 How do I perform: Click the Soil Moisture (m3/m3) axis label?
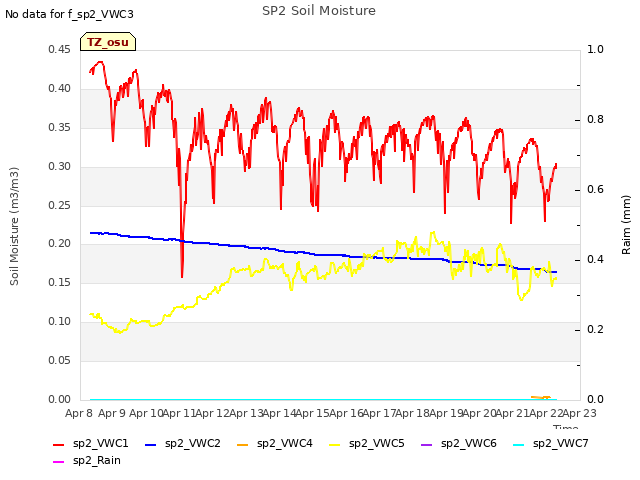click(14, 226)
